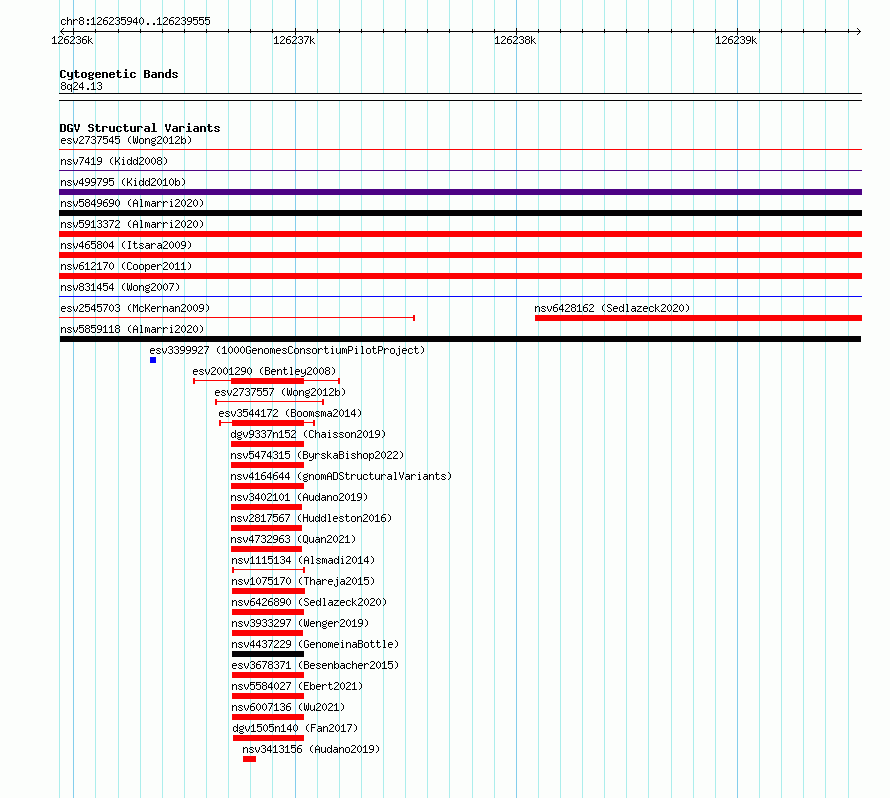Click the red nsv5913372 variant bar
This screenshot has height=798, width=890.
460,234
